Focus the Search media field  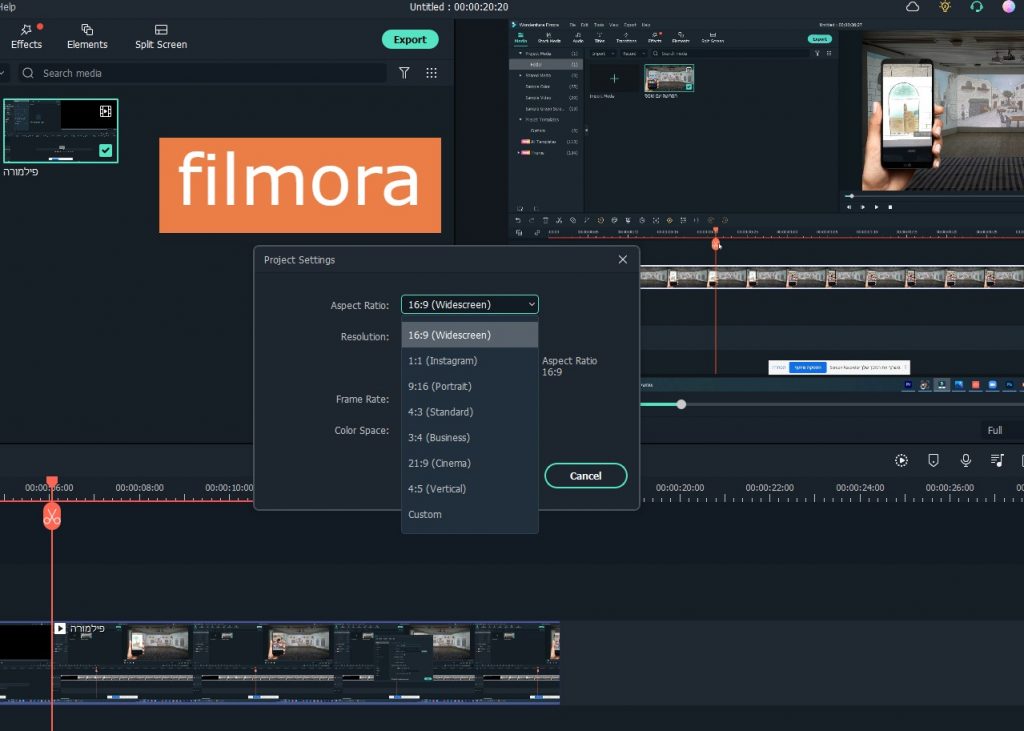pyautogui.click(x=202, y=73)
